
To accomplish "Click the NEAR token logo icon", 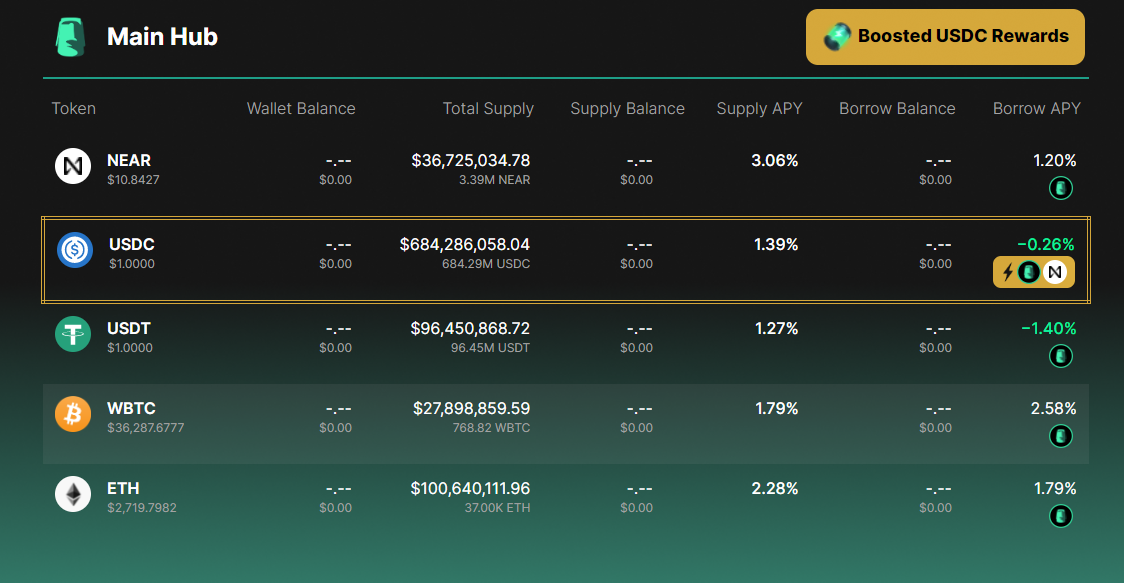I will [73, 166].
